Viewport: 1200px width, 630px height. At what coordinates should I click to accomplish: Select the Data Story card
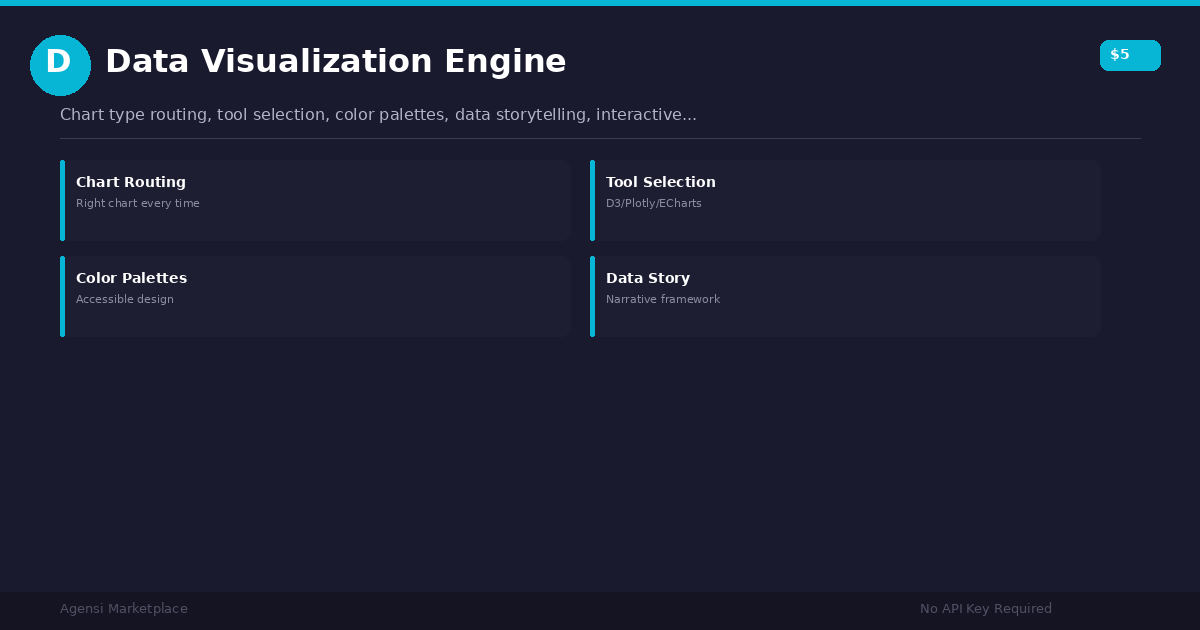coord(845,296)
